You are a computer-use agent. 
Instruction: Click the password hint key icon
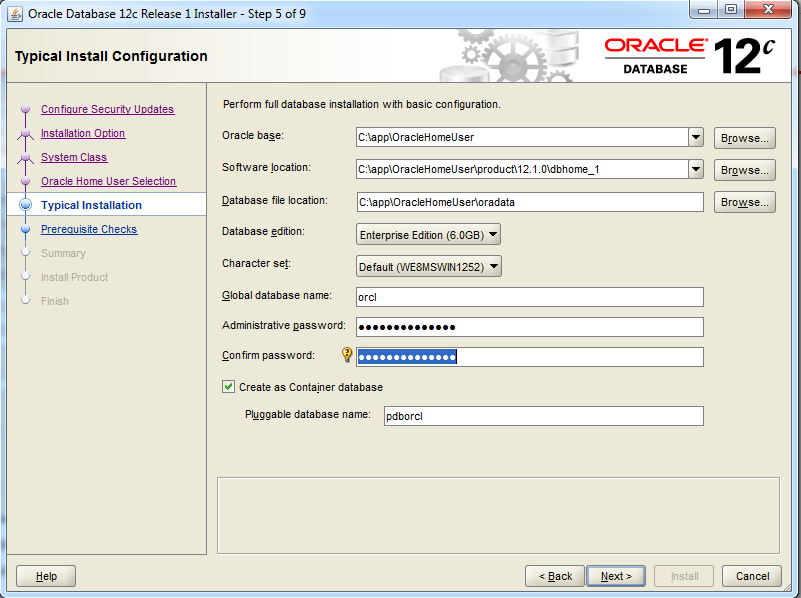click(347, 355)
